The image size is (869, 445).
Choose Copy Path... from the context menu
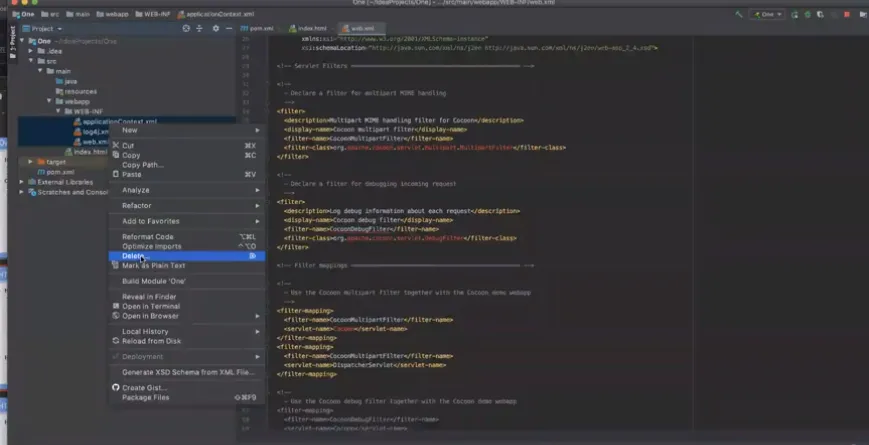186,165
